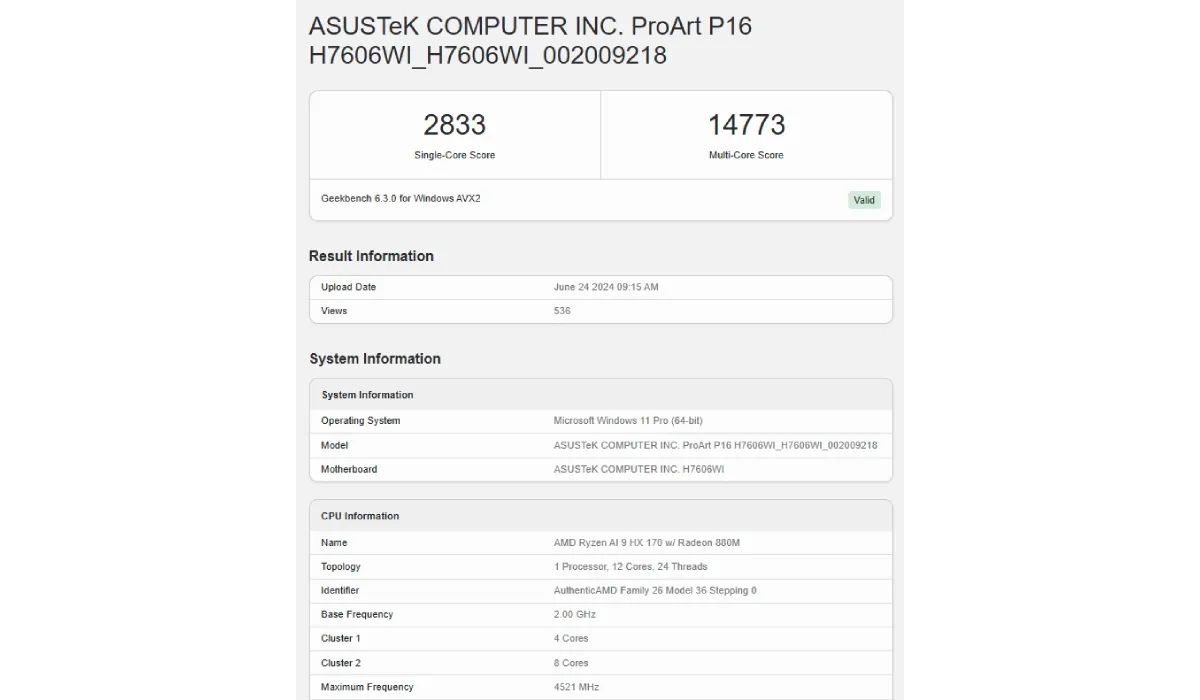Screen dimensions: 1200x700
Task: Select the CPU name AMD Ryzen AI 9 HX 170
Action: coord(646,543)
